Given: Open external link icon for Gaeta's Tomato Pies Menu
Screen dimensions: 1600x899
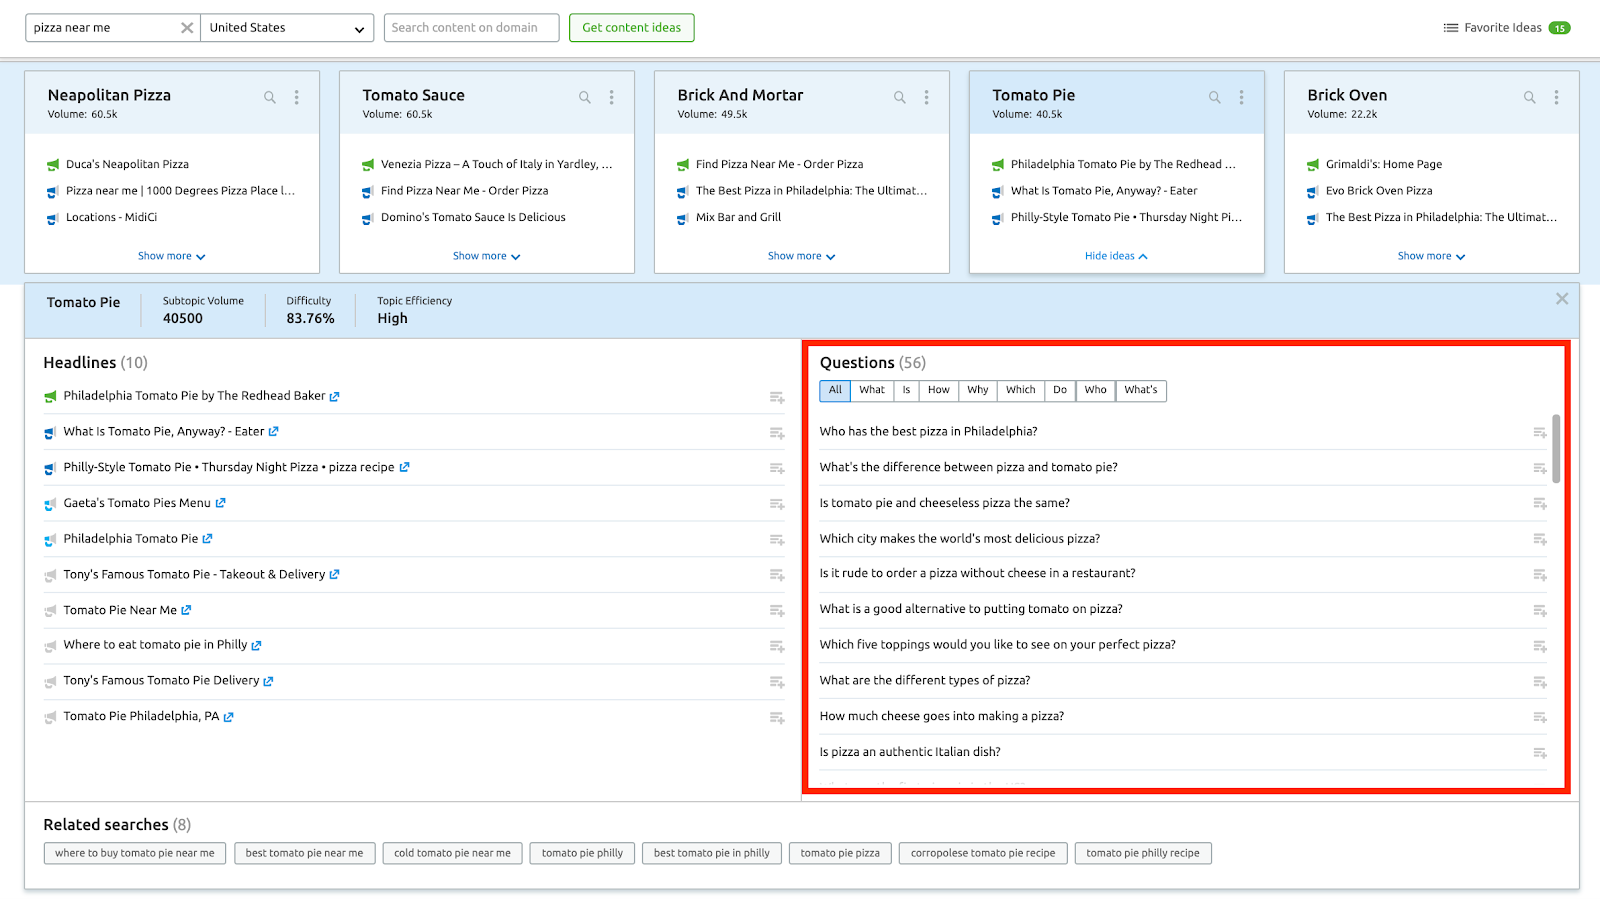Looking at the screenshot, I should click(x=221, y=503).
